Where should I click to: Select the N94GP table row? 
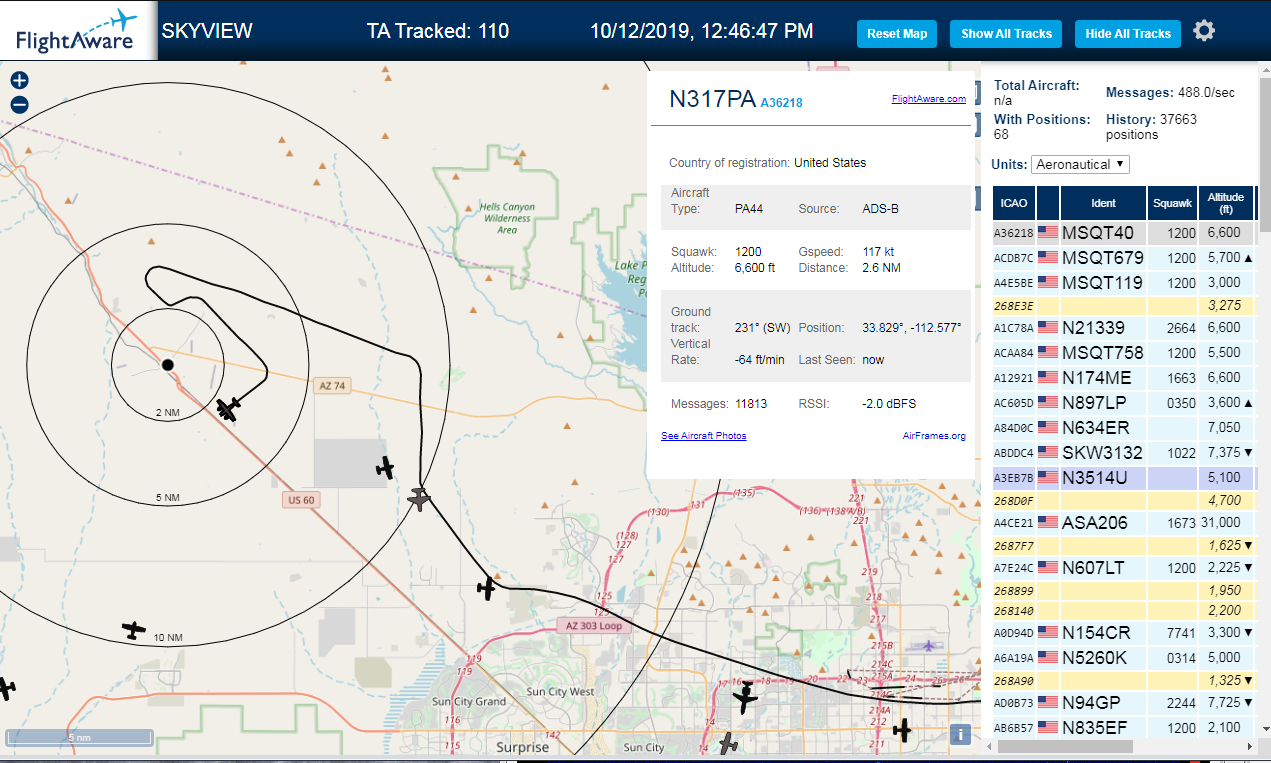tap(1124, 702)
